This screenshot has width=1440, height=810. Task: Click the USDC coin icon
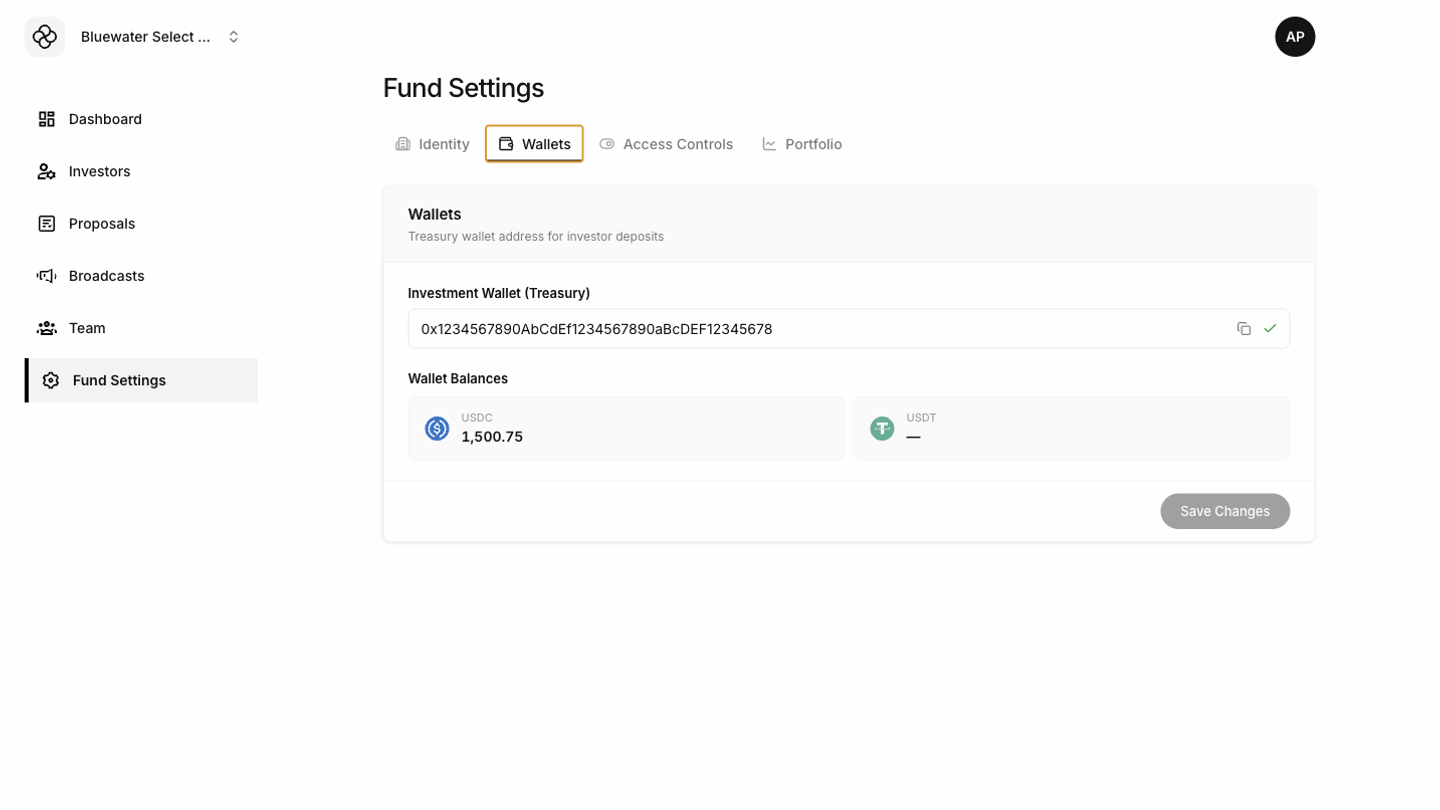pos(437,429)
